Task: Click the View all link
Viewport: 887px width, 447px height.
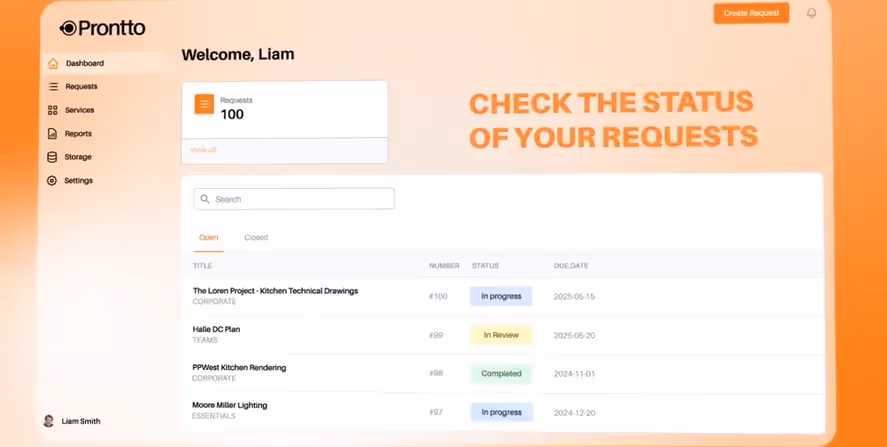Action: (203, 150)
